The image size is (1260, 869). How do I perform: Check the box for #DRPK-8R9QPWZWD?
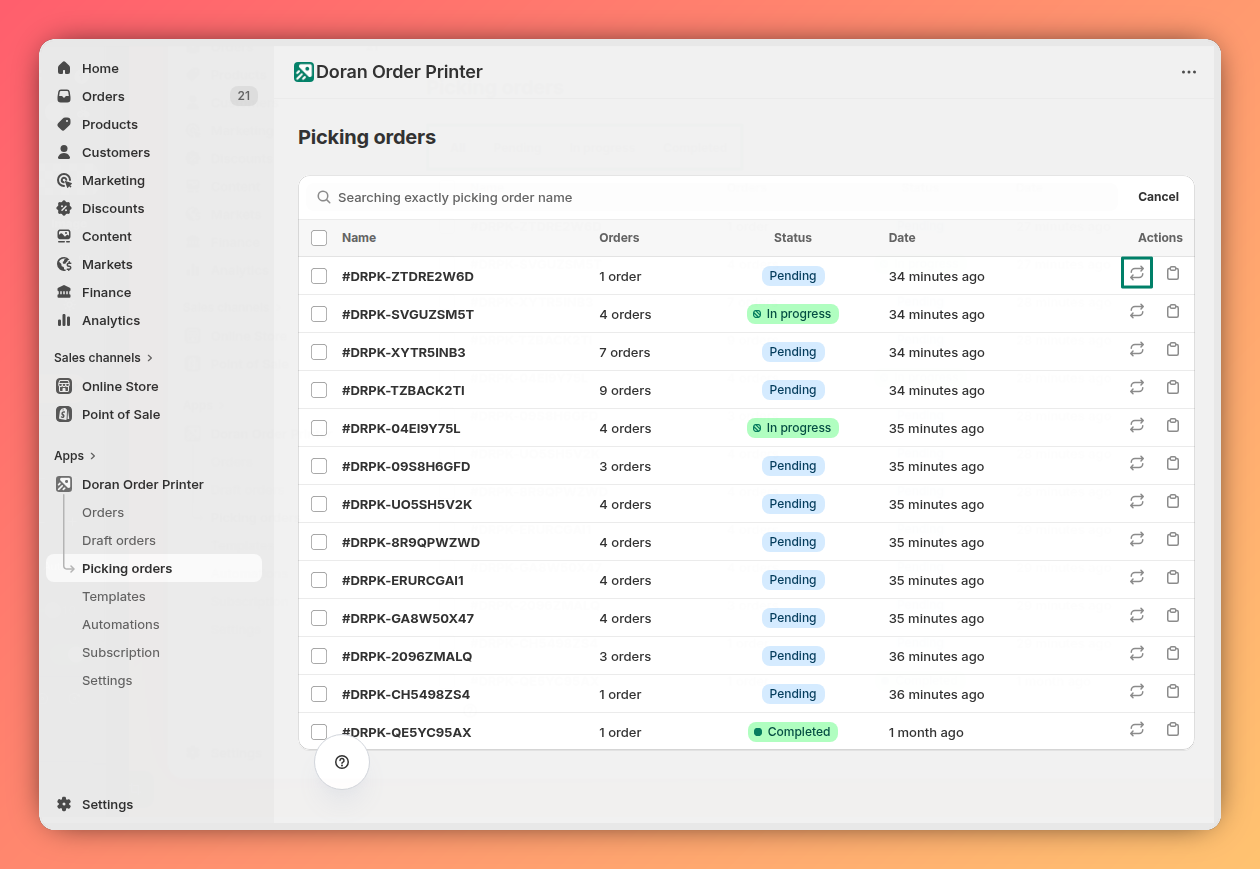[319, 542]
